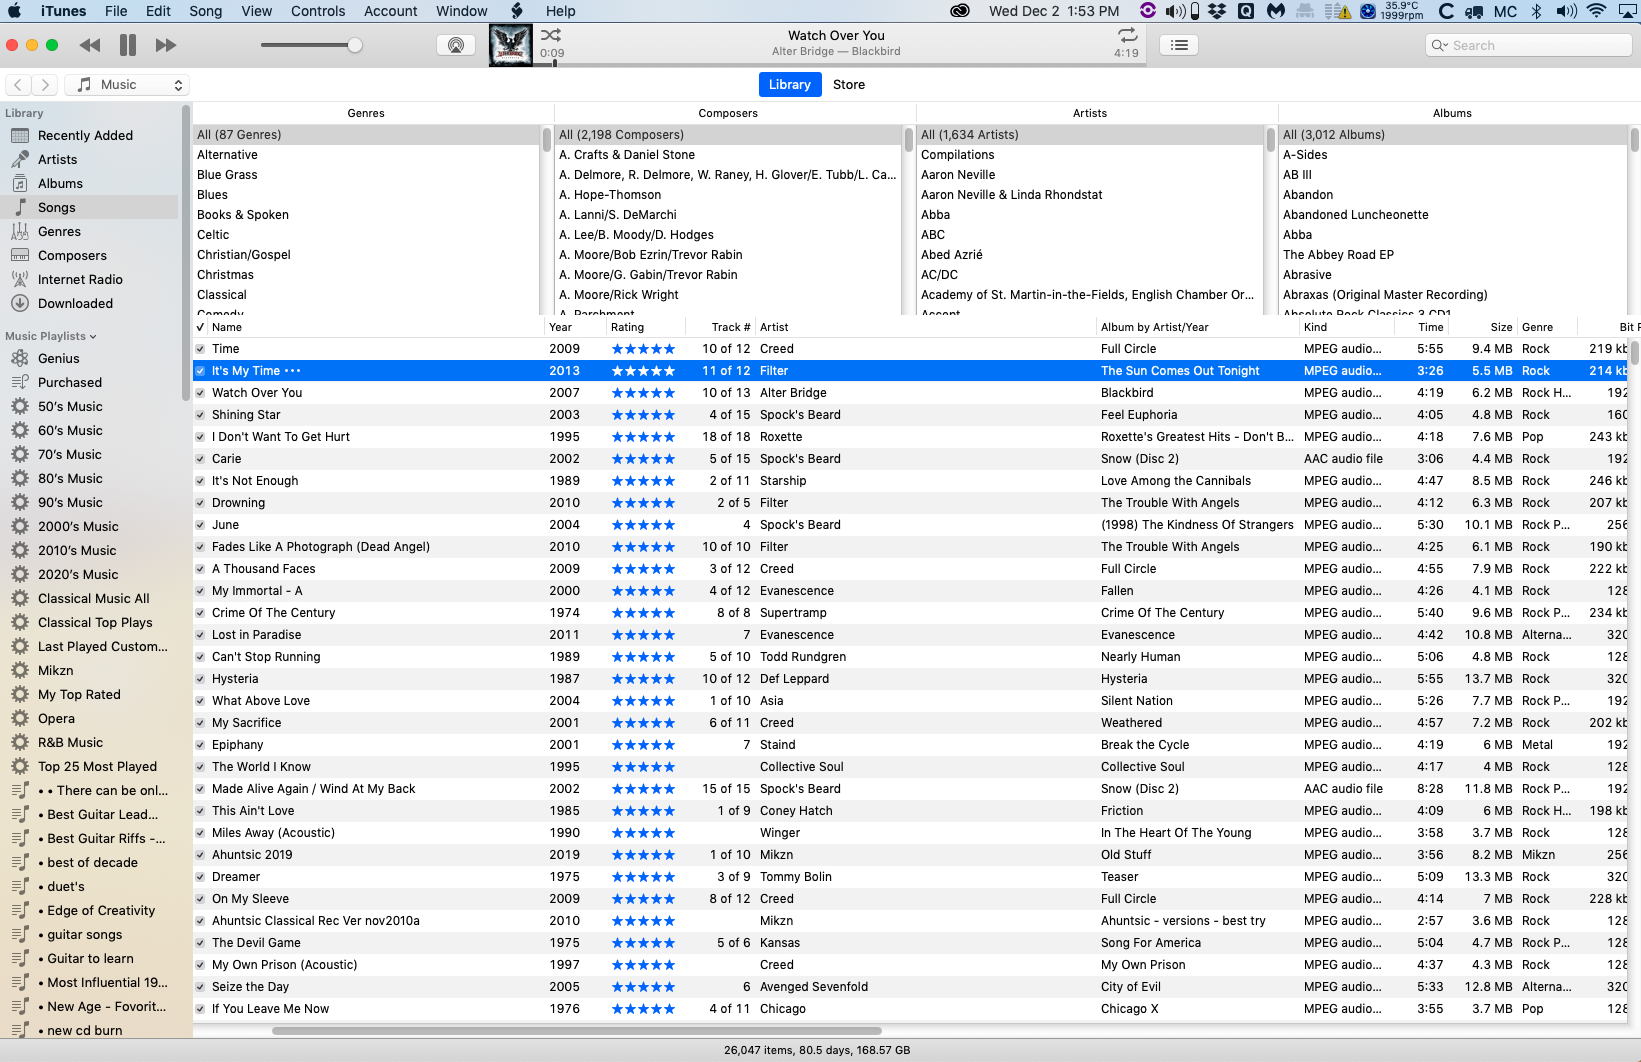Open Dropbox menu bar icon

click(1217, 11)
